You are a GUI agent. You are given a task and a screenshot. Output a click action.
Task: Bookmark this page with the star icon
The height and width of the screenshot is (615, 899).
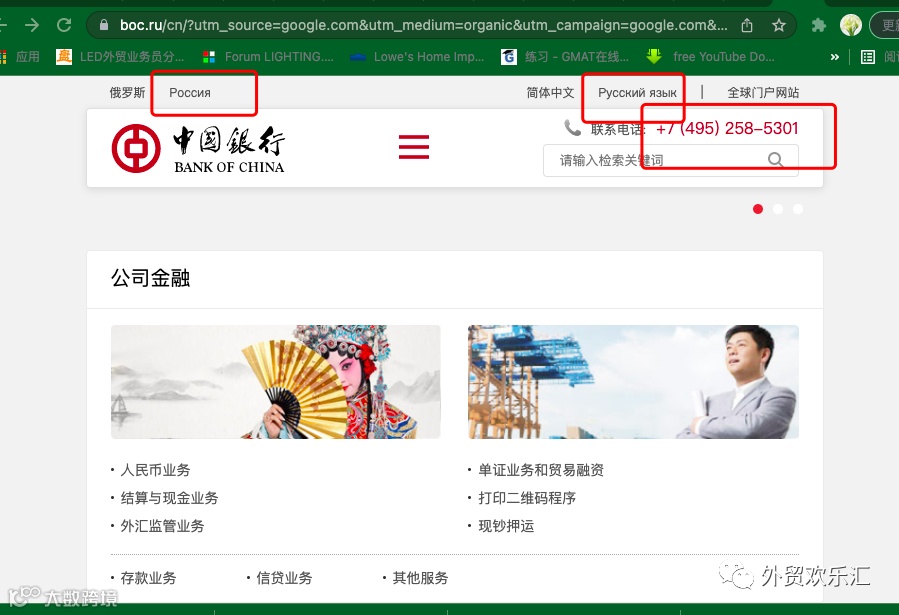[778, 25]
